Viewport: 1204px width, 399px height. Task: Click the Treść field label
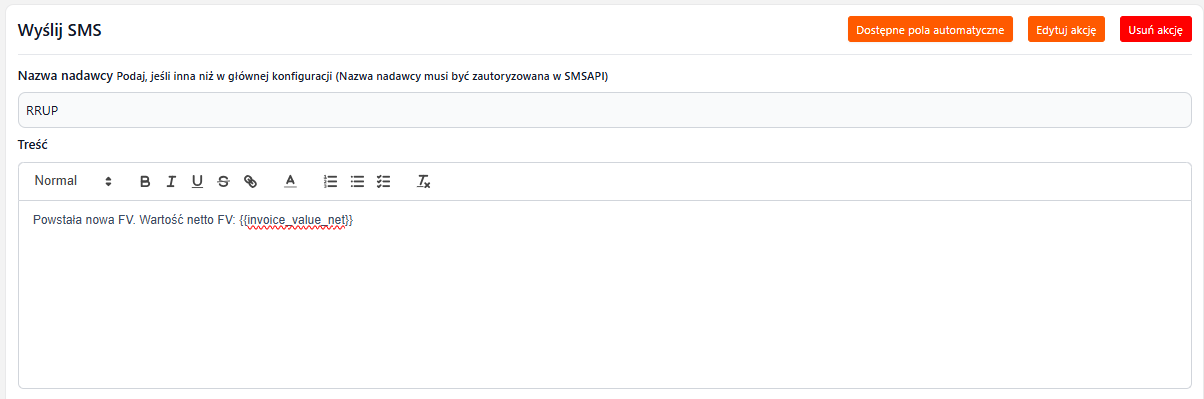point(34,145)
